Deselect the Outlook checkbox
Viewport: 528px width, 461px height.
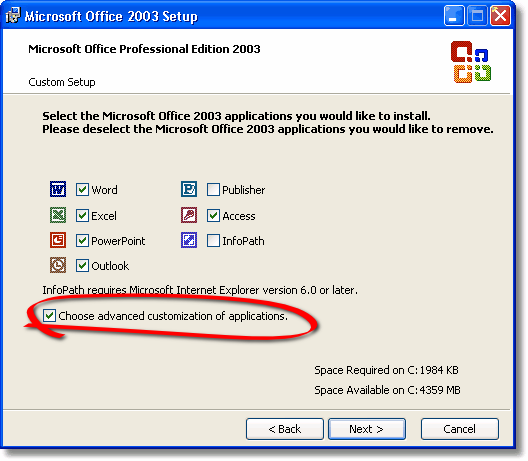point(82,266)
